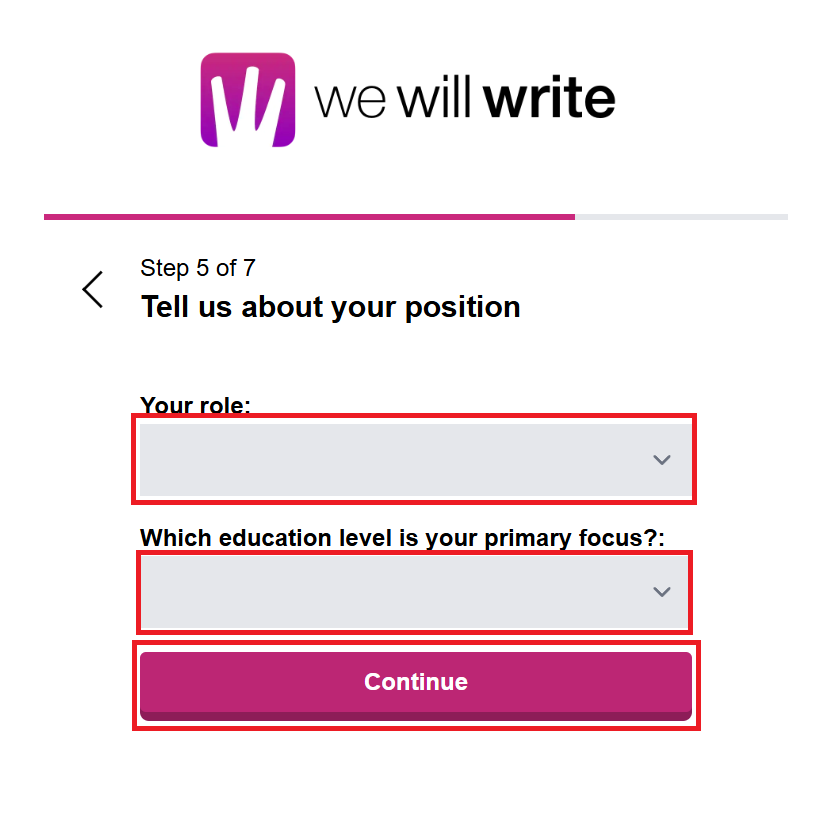Click the chevron arrow in the role field
The image size is (837, 828).
click(x=661, y=460)
